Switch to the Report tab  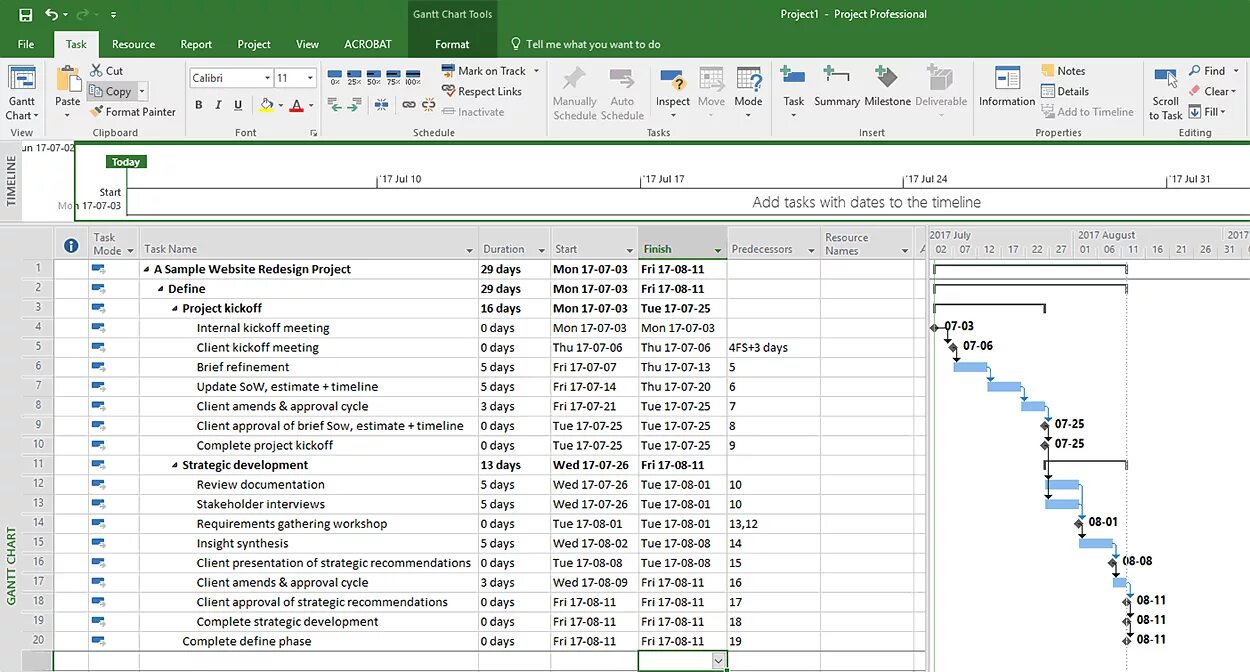196,44
